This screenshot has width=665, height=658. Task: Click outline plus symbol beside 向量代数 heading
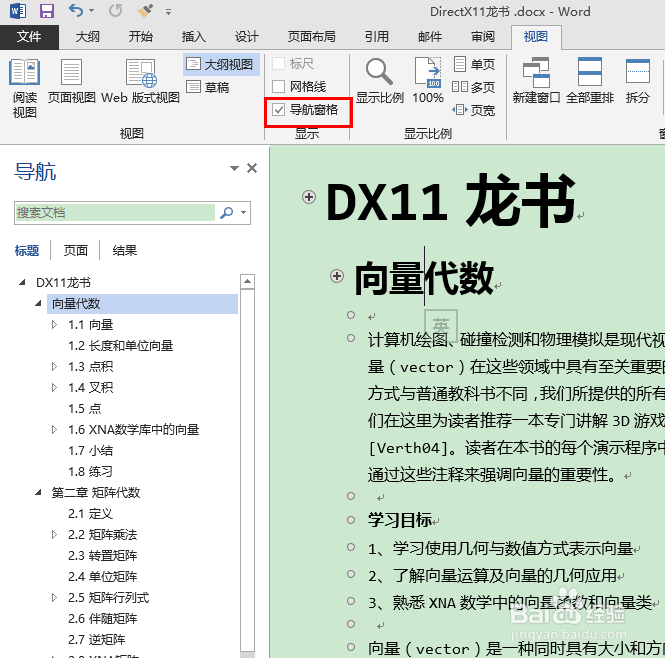click(337, 276)
